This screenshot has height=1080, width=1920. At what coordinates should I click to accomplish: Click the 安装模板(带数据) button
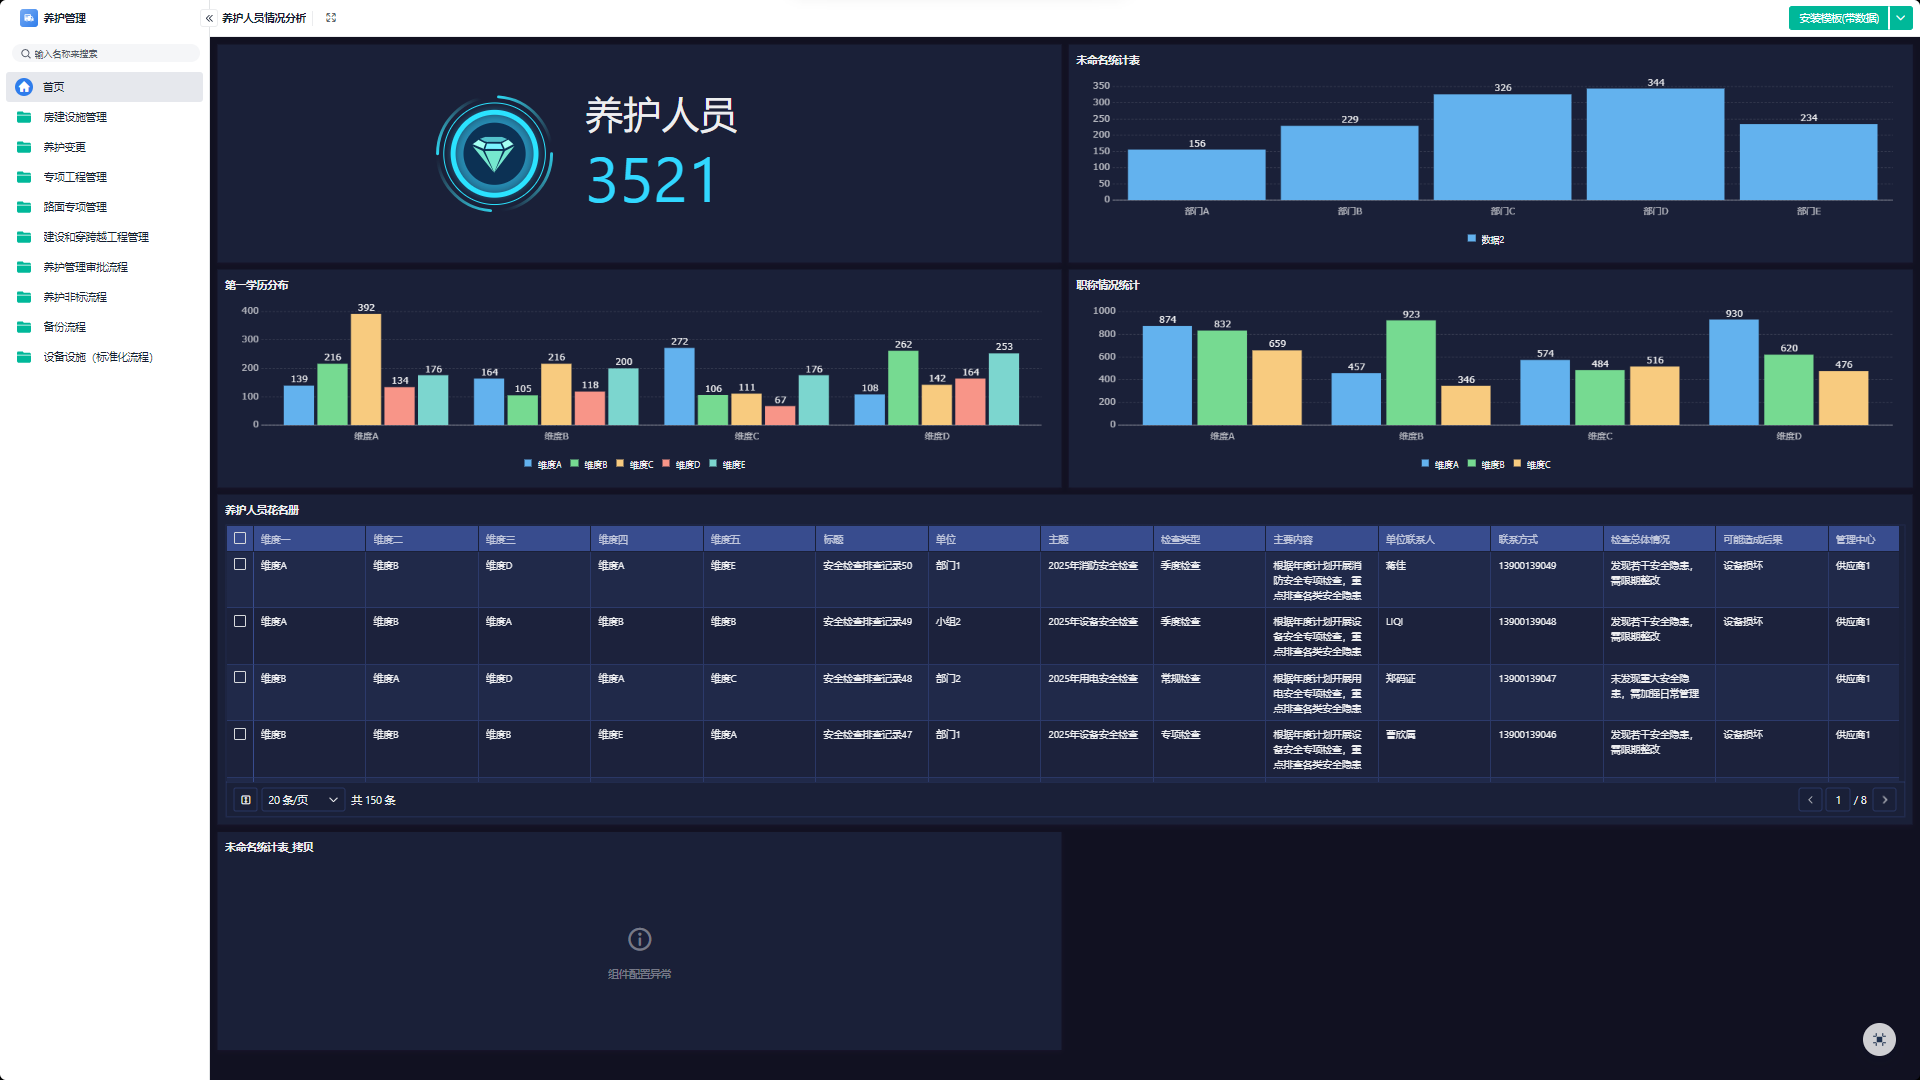click(1838, 18)
